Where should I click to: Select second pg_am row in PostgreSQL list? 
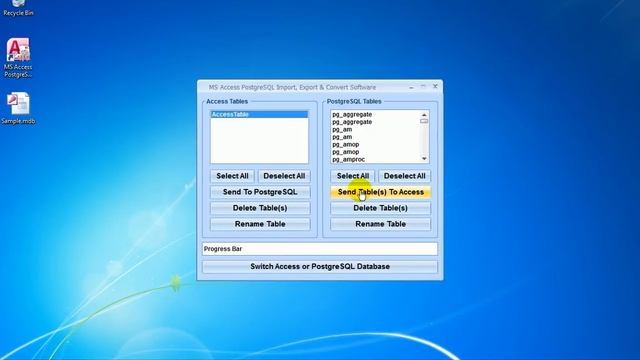click(376, 137)
